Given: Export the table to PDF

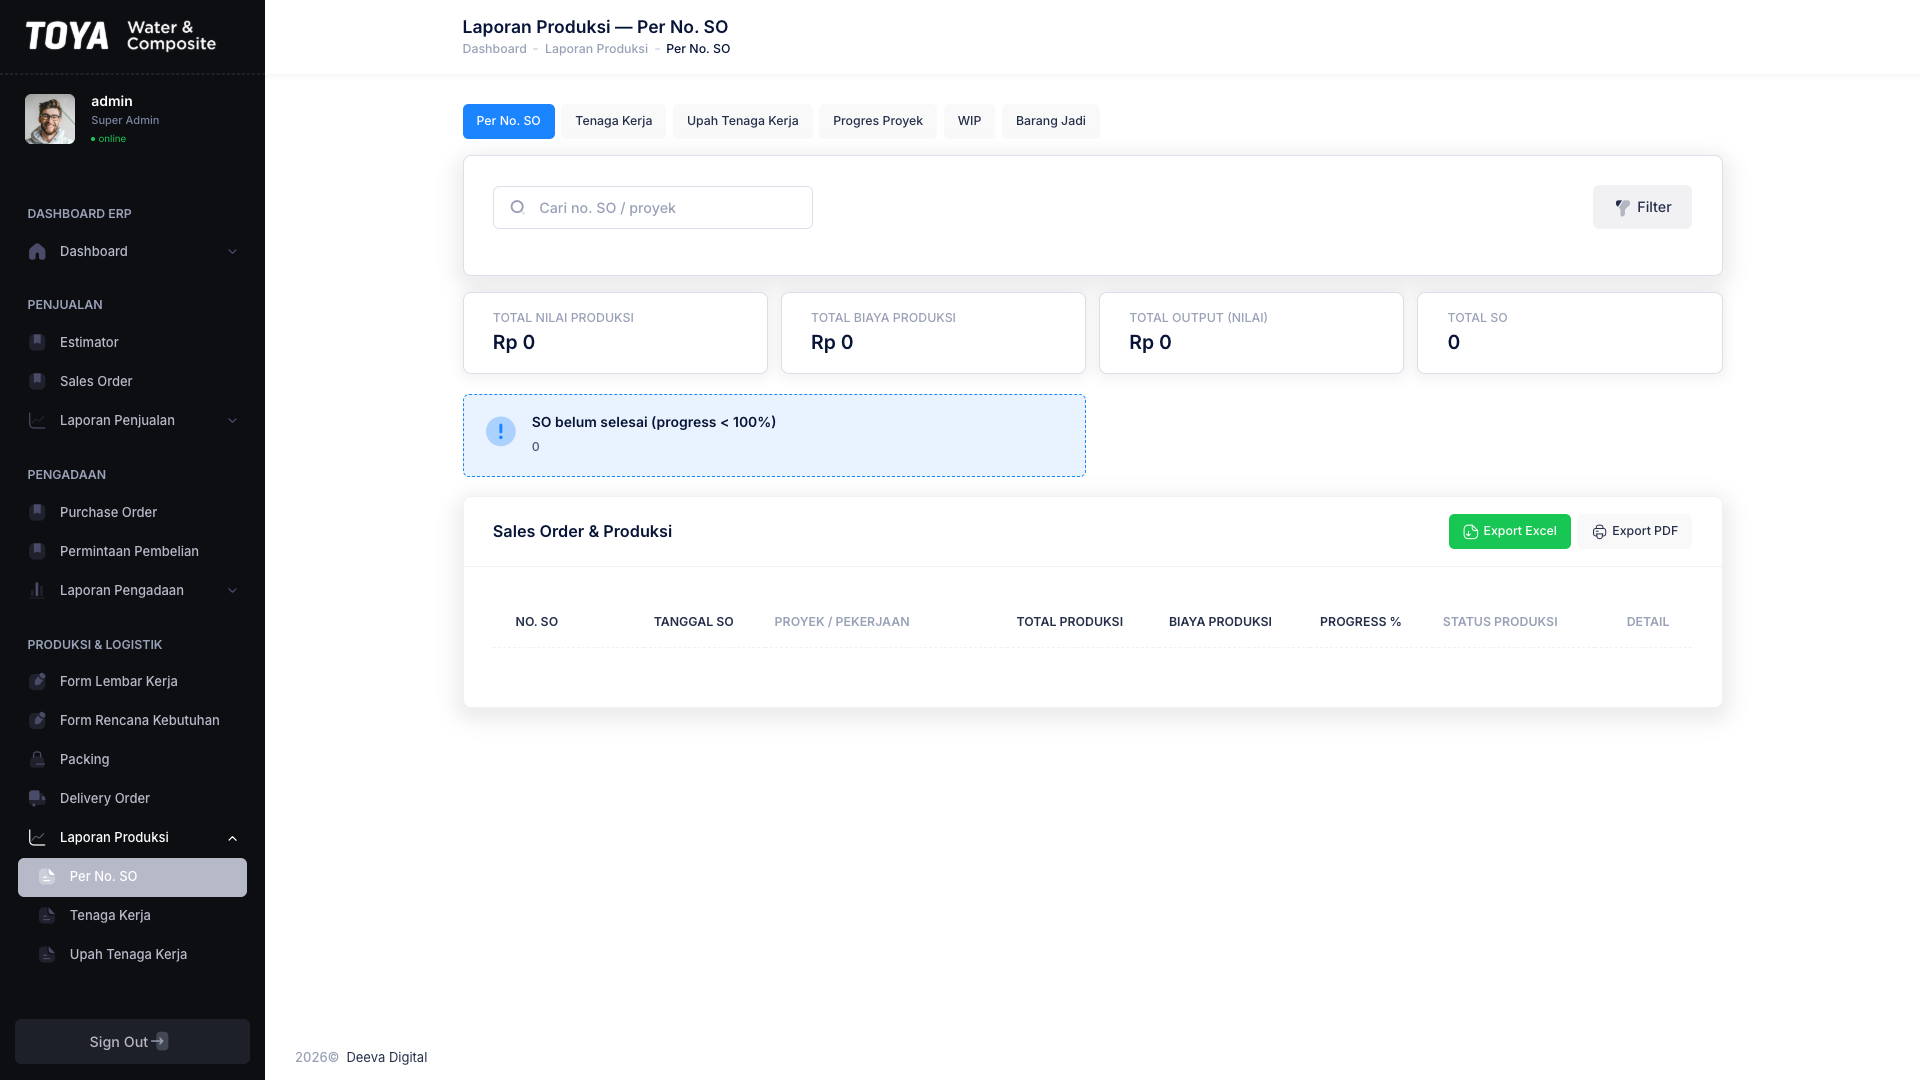Looking at the screenshot, I should (1635, 531).
